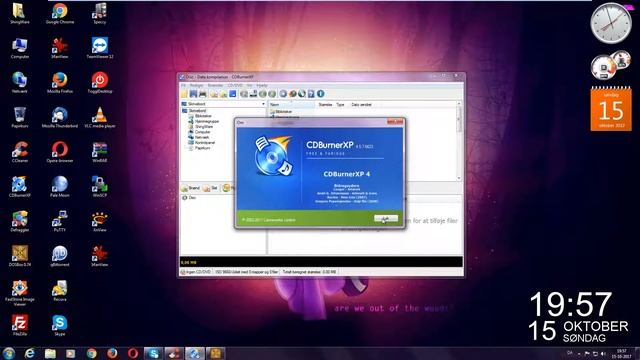Open the Fil menu in CDBurnerXP
This screenshot has height=360, width=640.
coord(183,85)
